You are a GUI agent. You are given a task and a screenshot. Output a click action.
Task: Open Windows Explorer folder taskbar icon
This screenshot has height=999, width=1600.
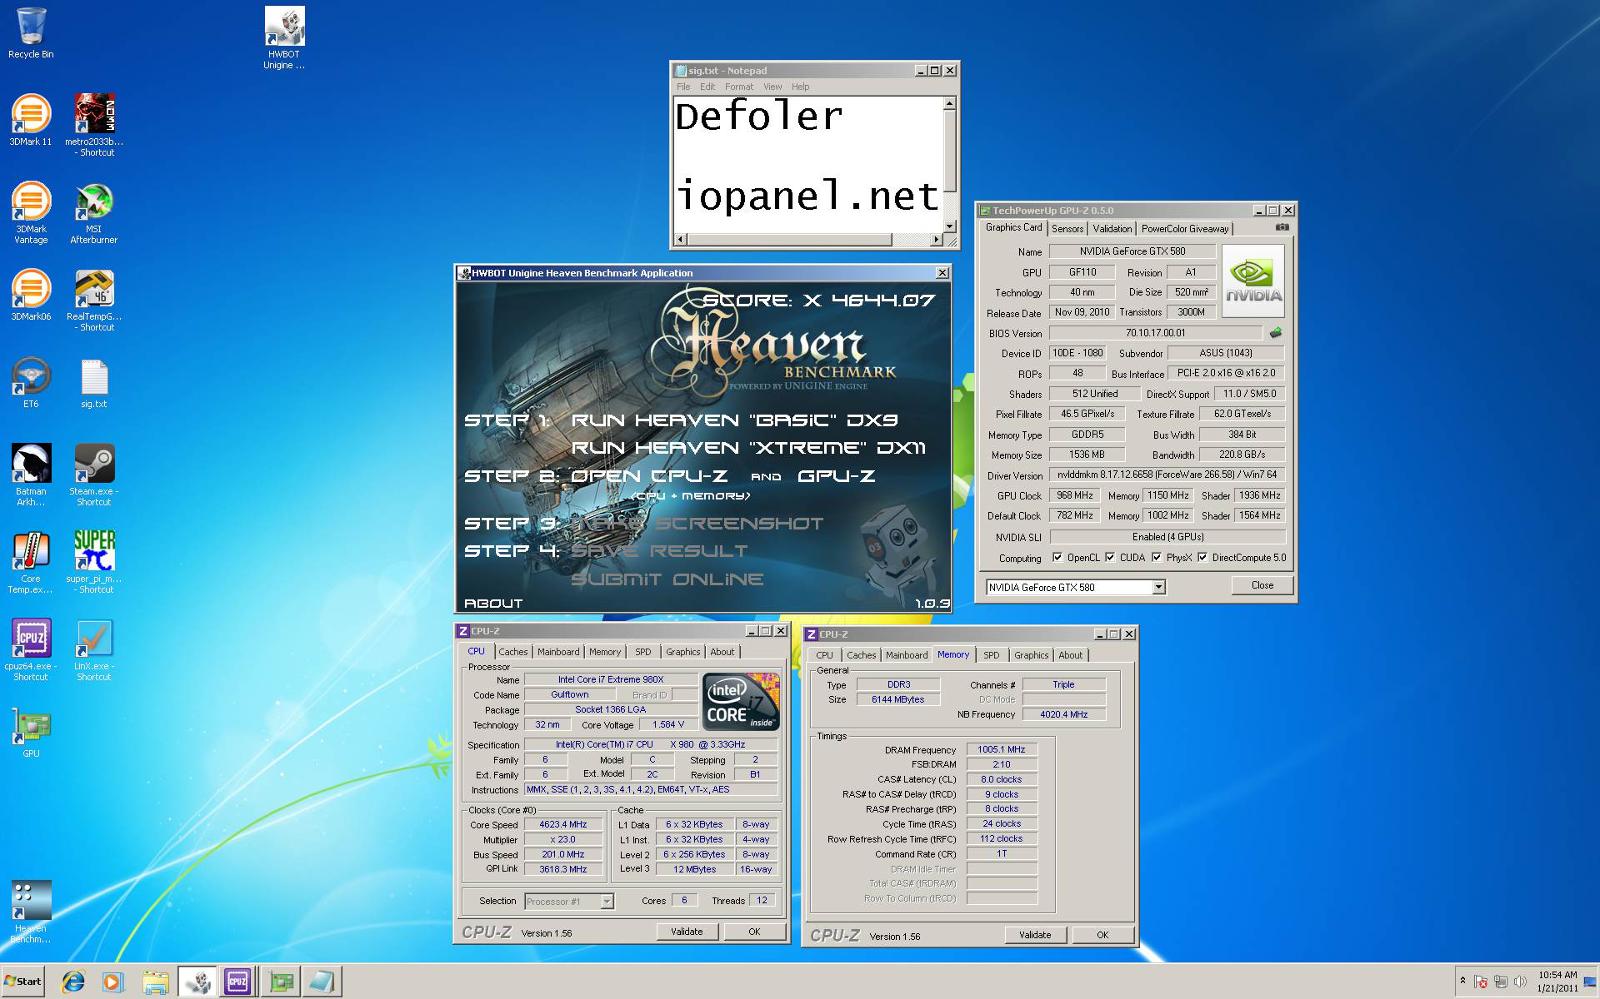point(155,982)
